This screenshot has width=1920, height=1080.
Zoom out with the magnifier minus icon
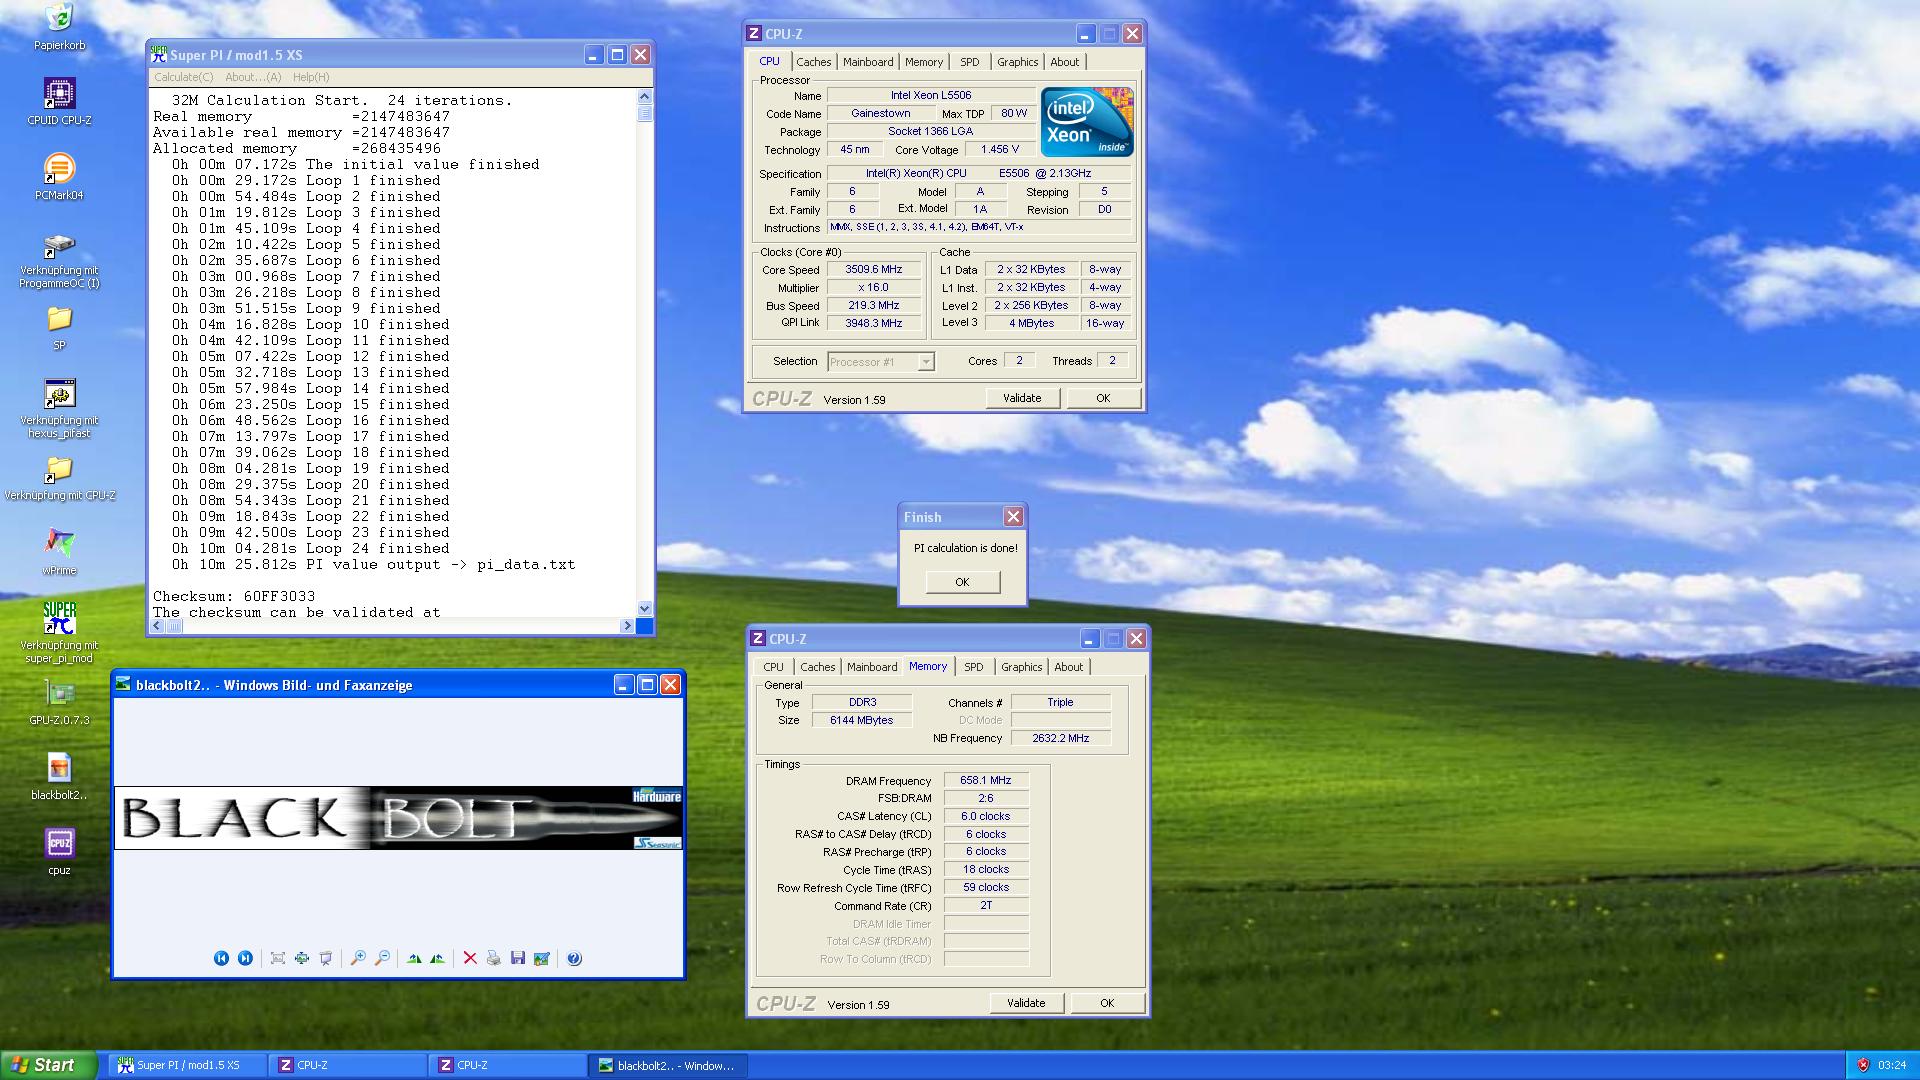(x=382, y=958)
